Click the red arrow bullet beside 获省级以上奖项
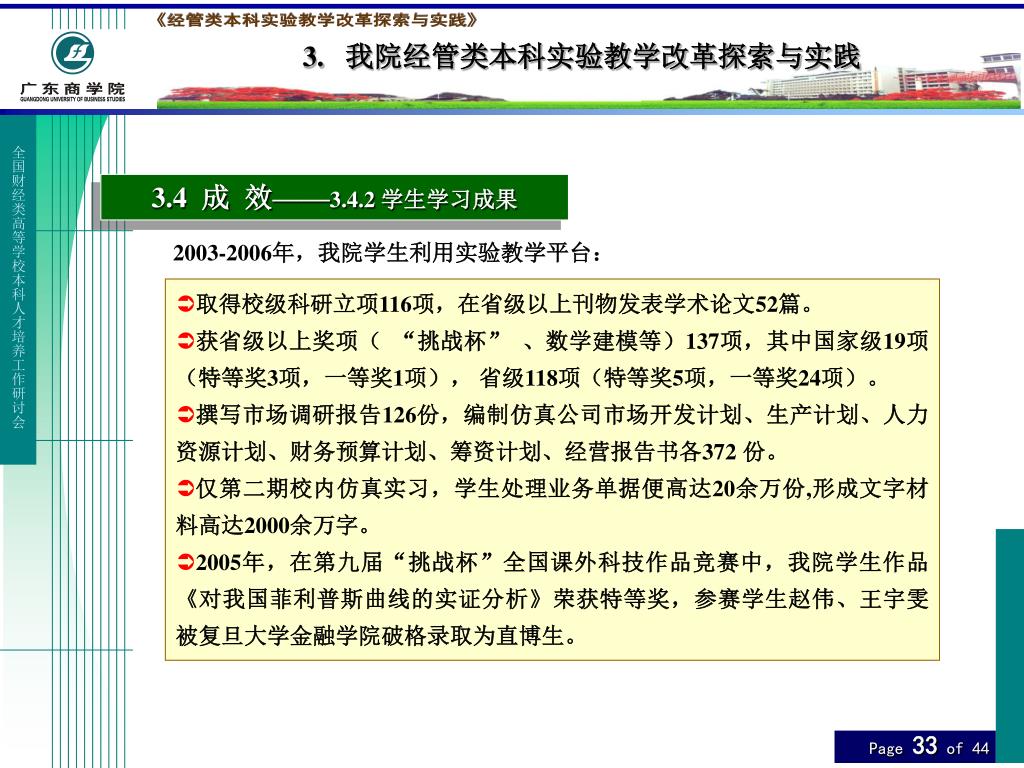1024x768 pixels. [185, 340]
